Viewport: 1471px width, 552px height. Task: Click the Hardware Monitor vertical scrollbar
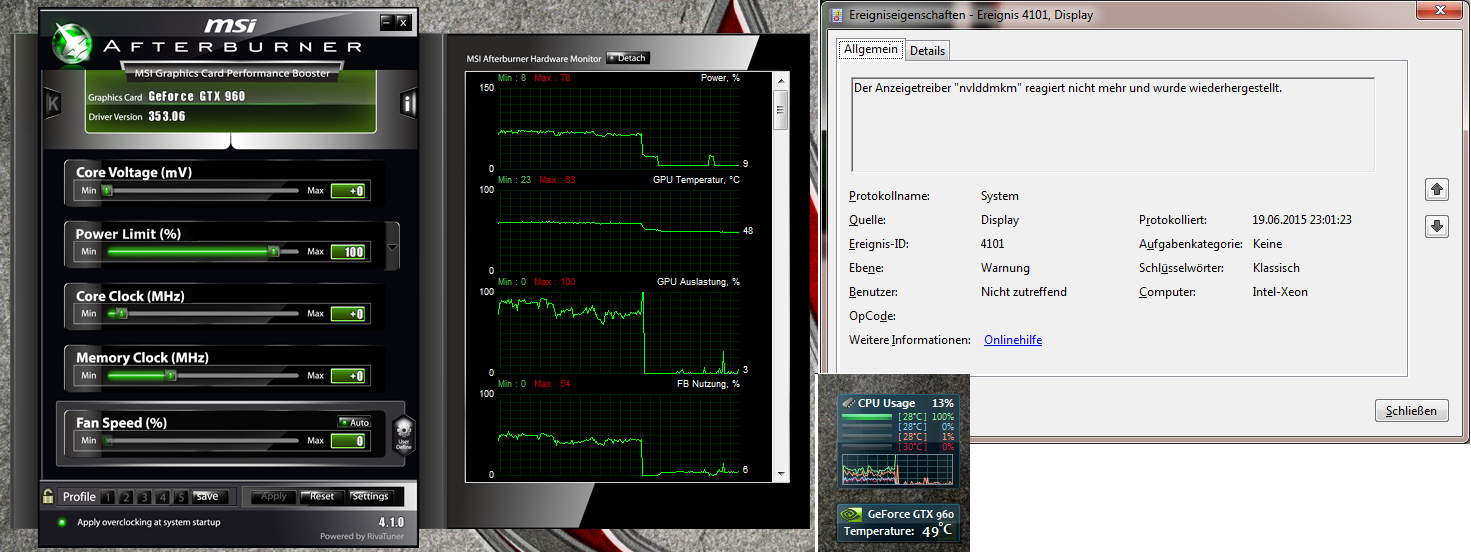pos(781,275)
